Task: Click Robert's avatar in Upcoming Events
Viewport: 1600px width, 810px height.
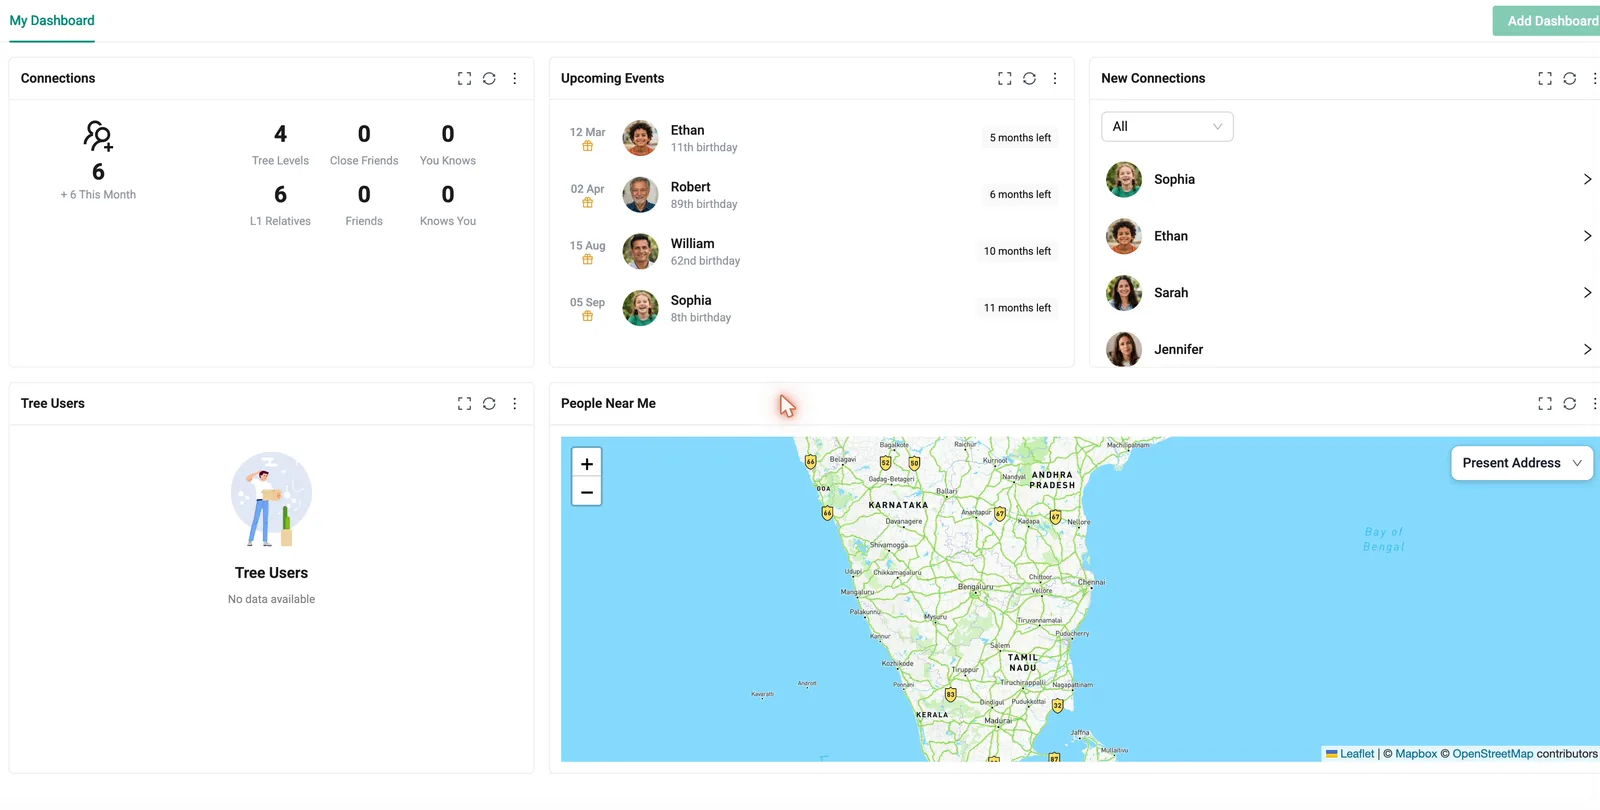Action: [640, 195]
